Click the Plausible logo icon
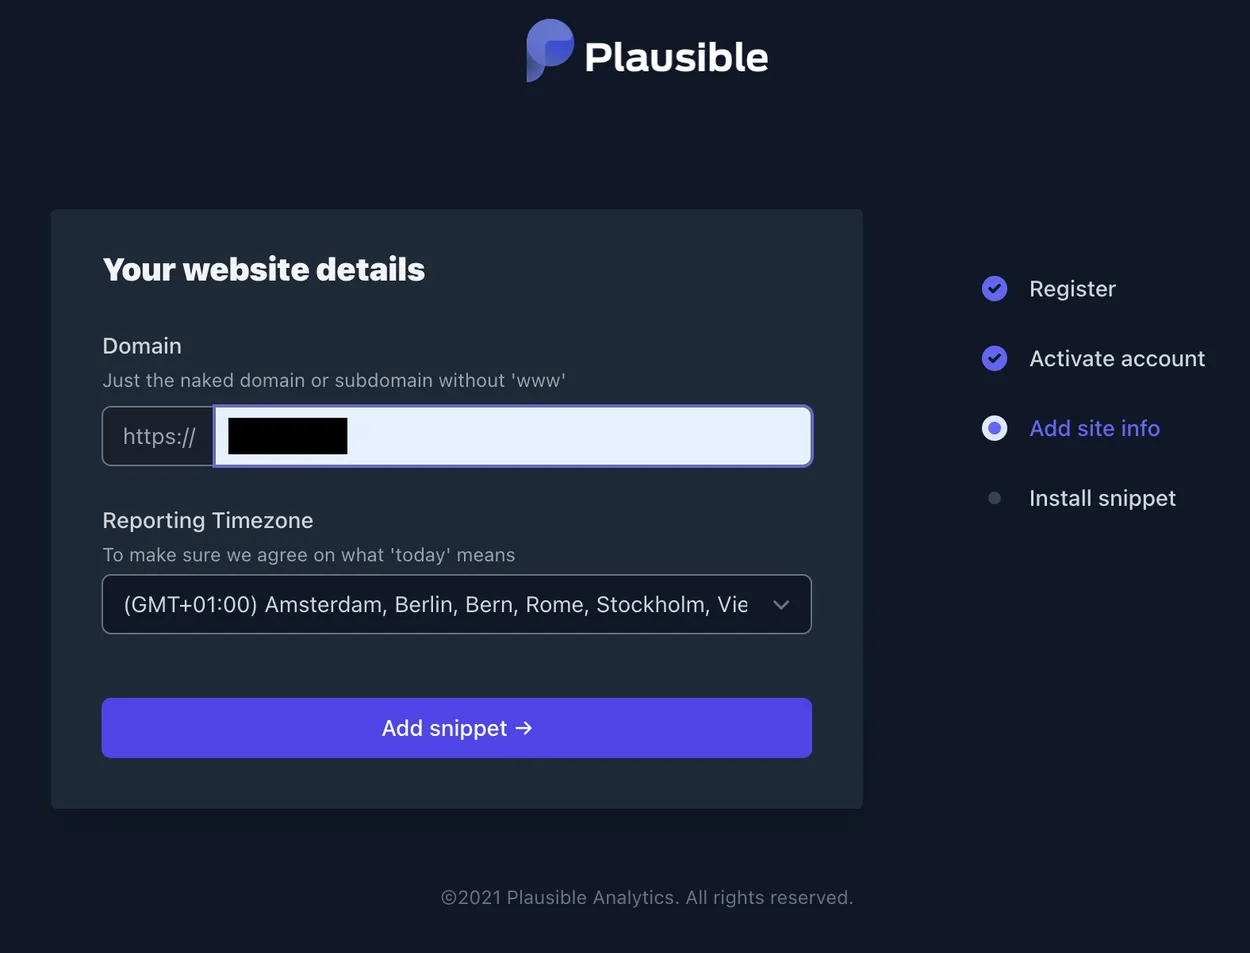The width and height of the screenshot is (1250, 953). (x=548, y=51)
